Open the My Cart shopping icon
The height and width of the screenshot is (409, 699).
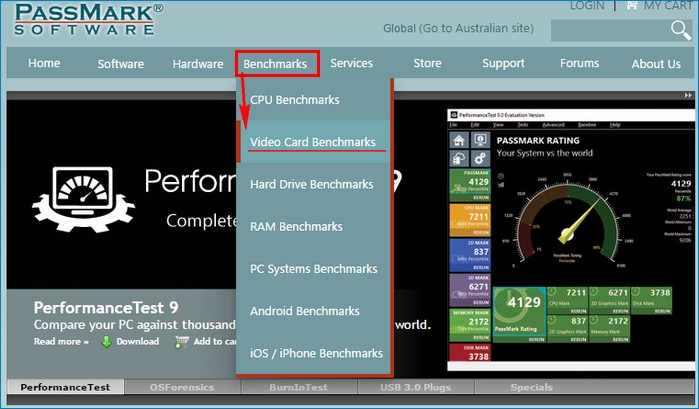click(x=632, y=5)
